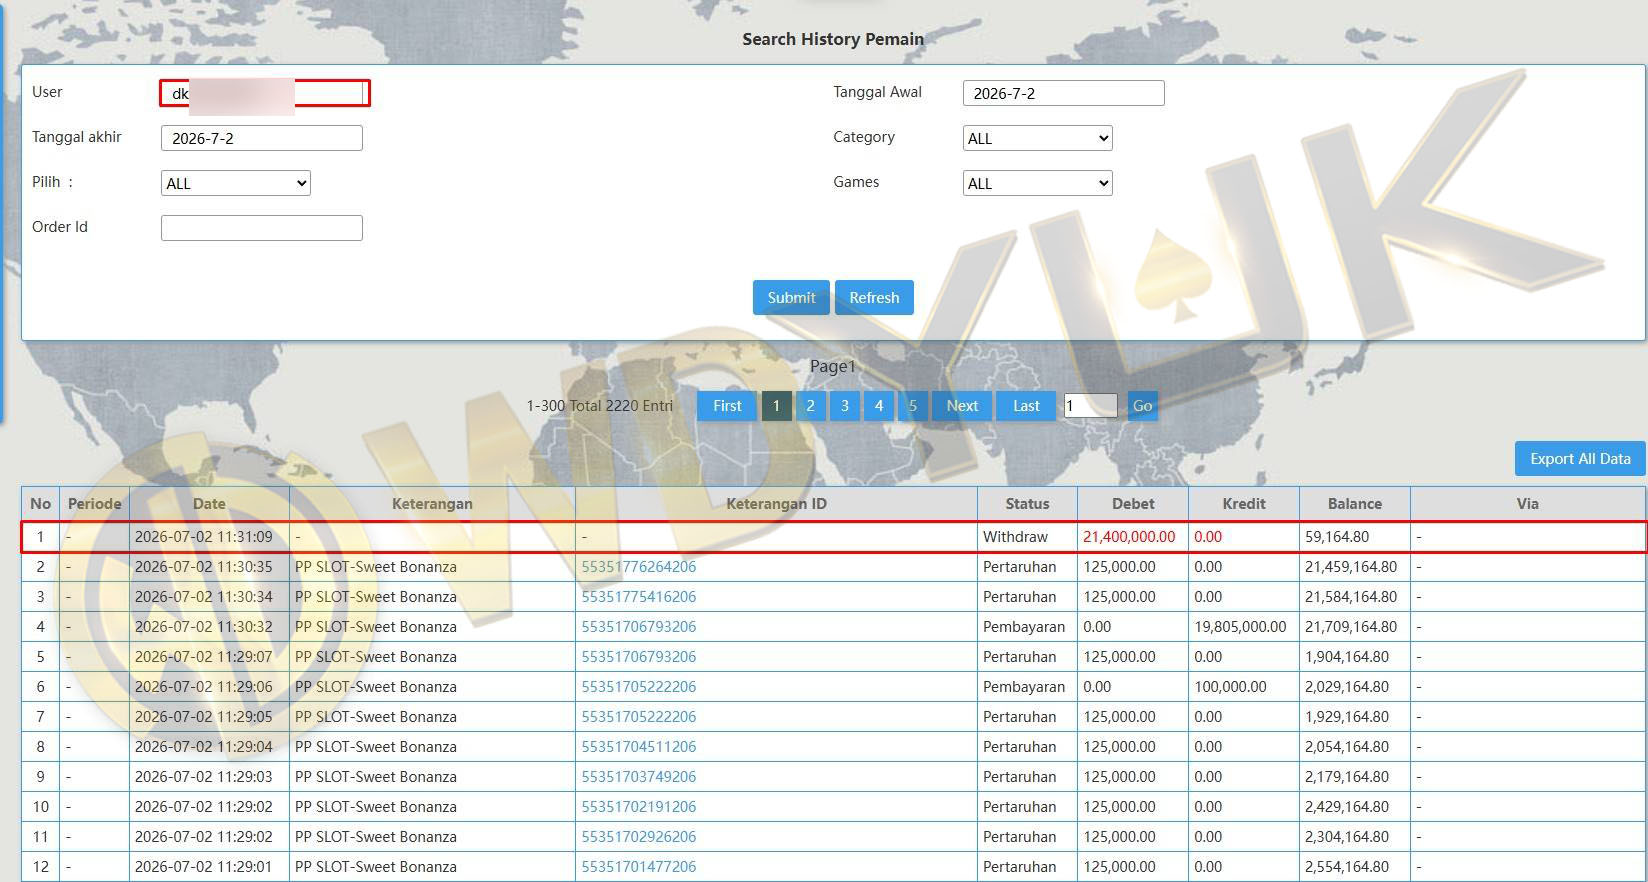Click the Search History Pemain title
This screenshot has height=882, width=1648.
[833, 39]
